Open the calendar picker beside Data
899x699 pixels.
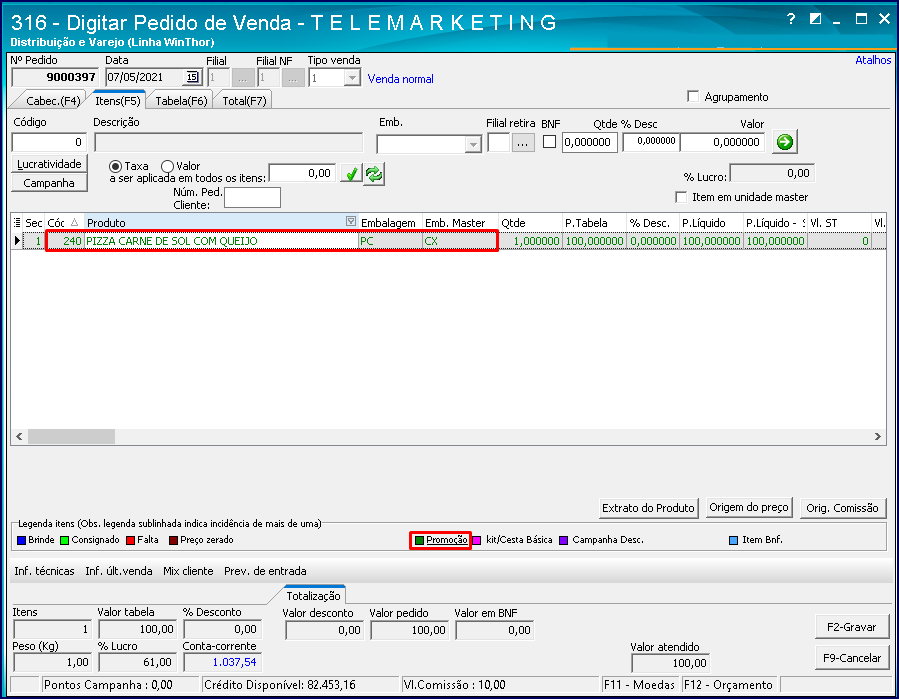point(192,77)
